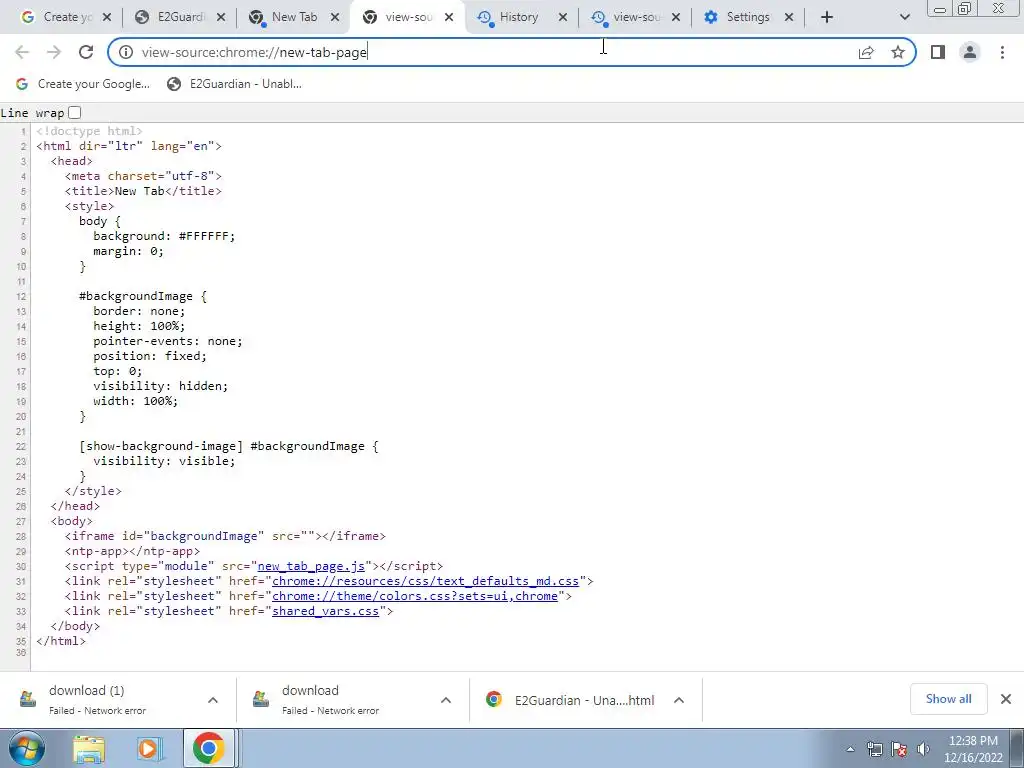The height and width of the screenshot is (768, 1024).
Task: Open the Create your Google bookmark
Action: click(83, 84)
